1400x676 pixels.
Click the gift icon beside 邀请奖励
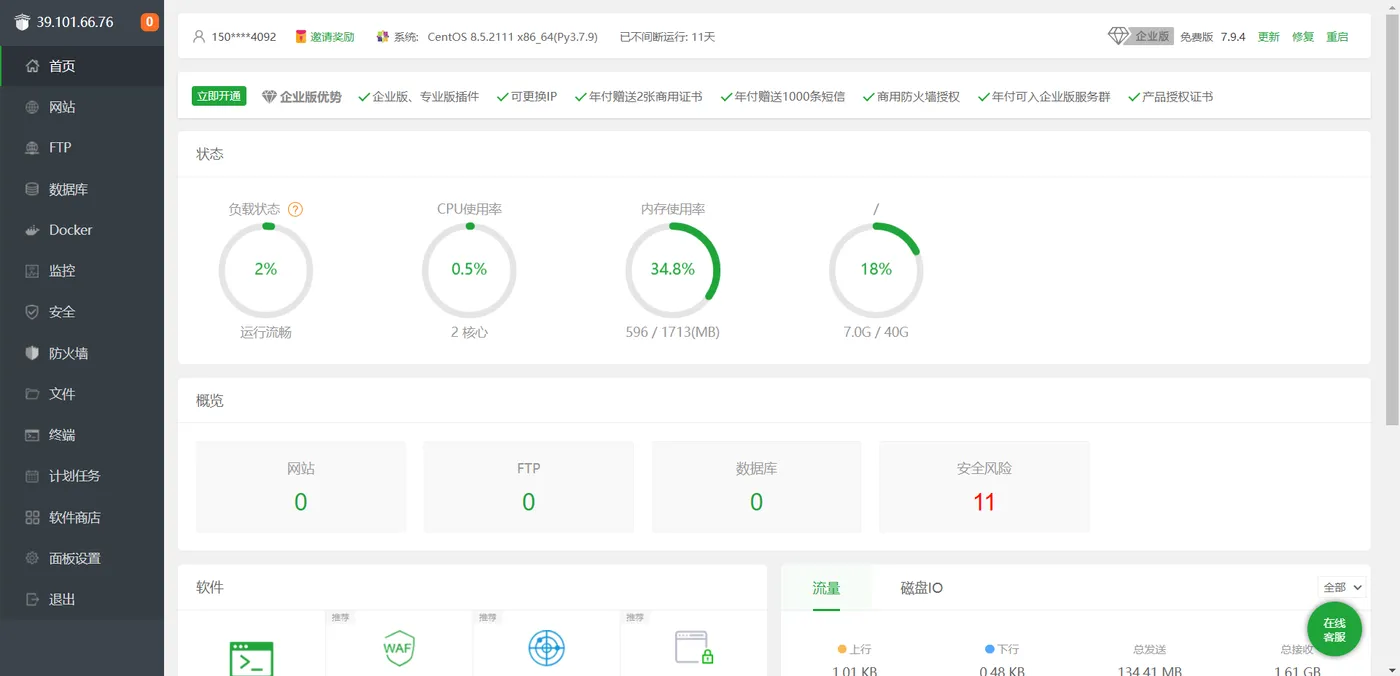[301, 37]
